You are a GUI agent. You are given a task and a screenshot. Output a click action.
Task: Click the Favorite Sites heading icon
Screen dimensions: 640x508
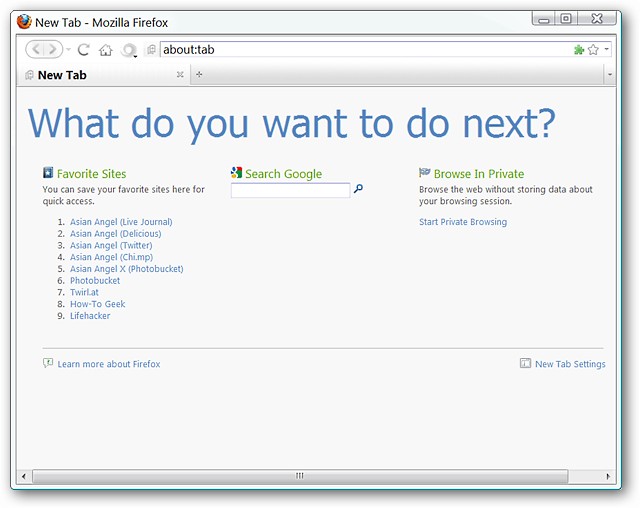pyautogui.click(x=48, y=173)
